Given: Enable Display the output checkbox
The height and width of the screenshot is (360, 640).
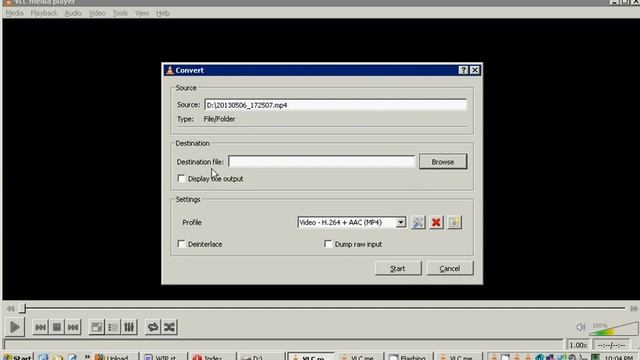Looking at the screenshot, I should pyautogui.click(x=181, y=178).
